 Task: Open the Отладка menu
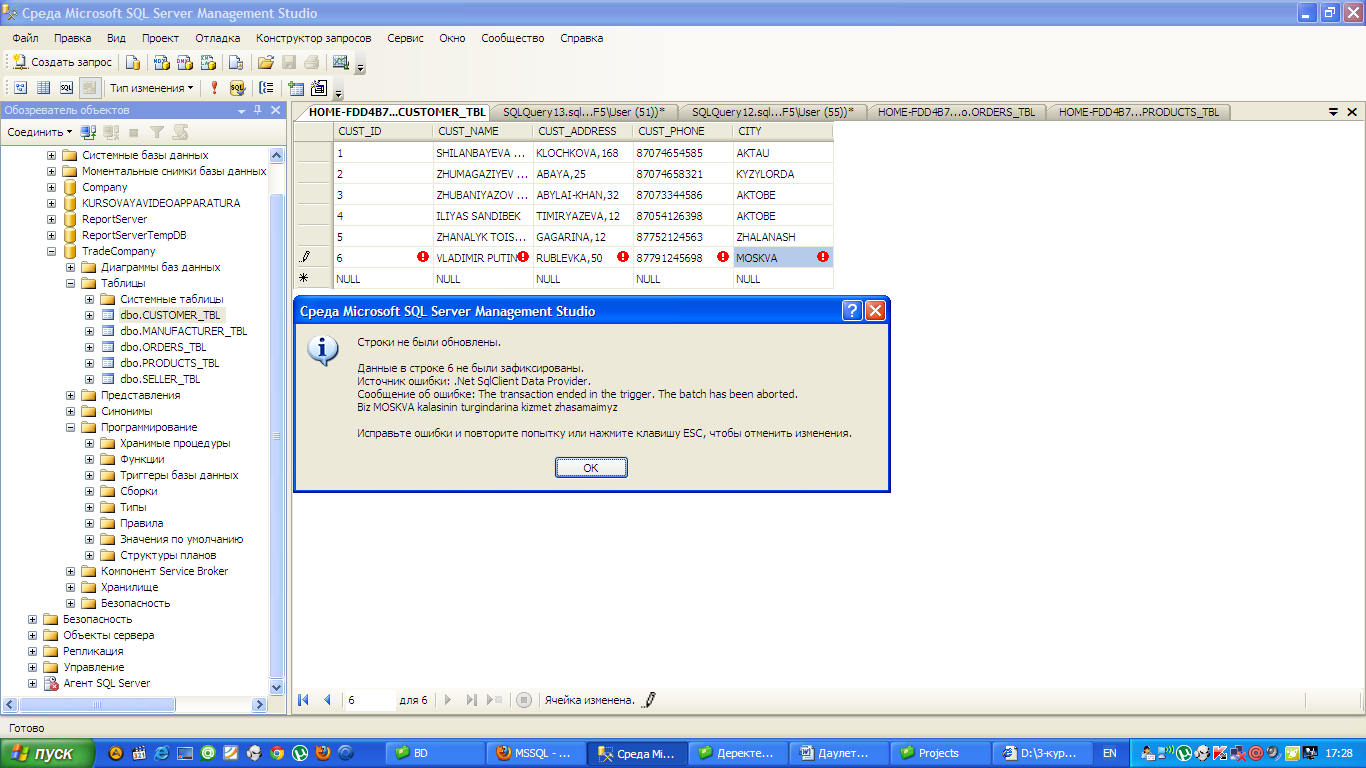(x=218, y=38)
